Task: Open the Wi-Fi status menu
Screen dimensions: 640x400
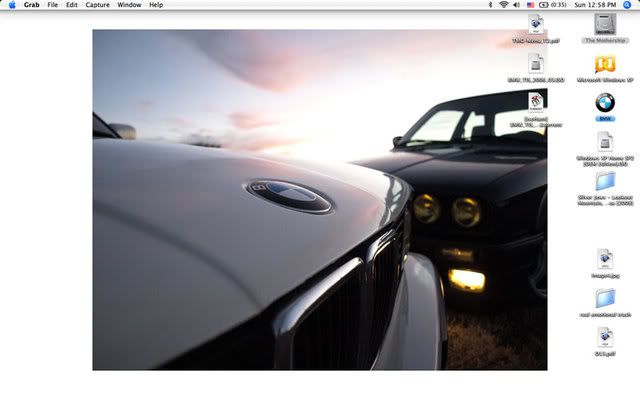Action: (503, 5)
